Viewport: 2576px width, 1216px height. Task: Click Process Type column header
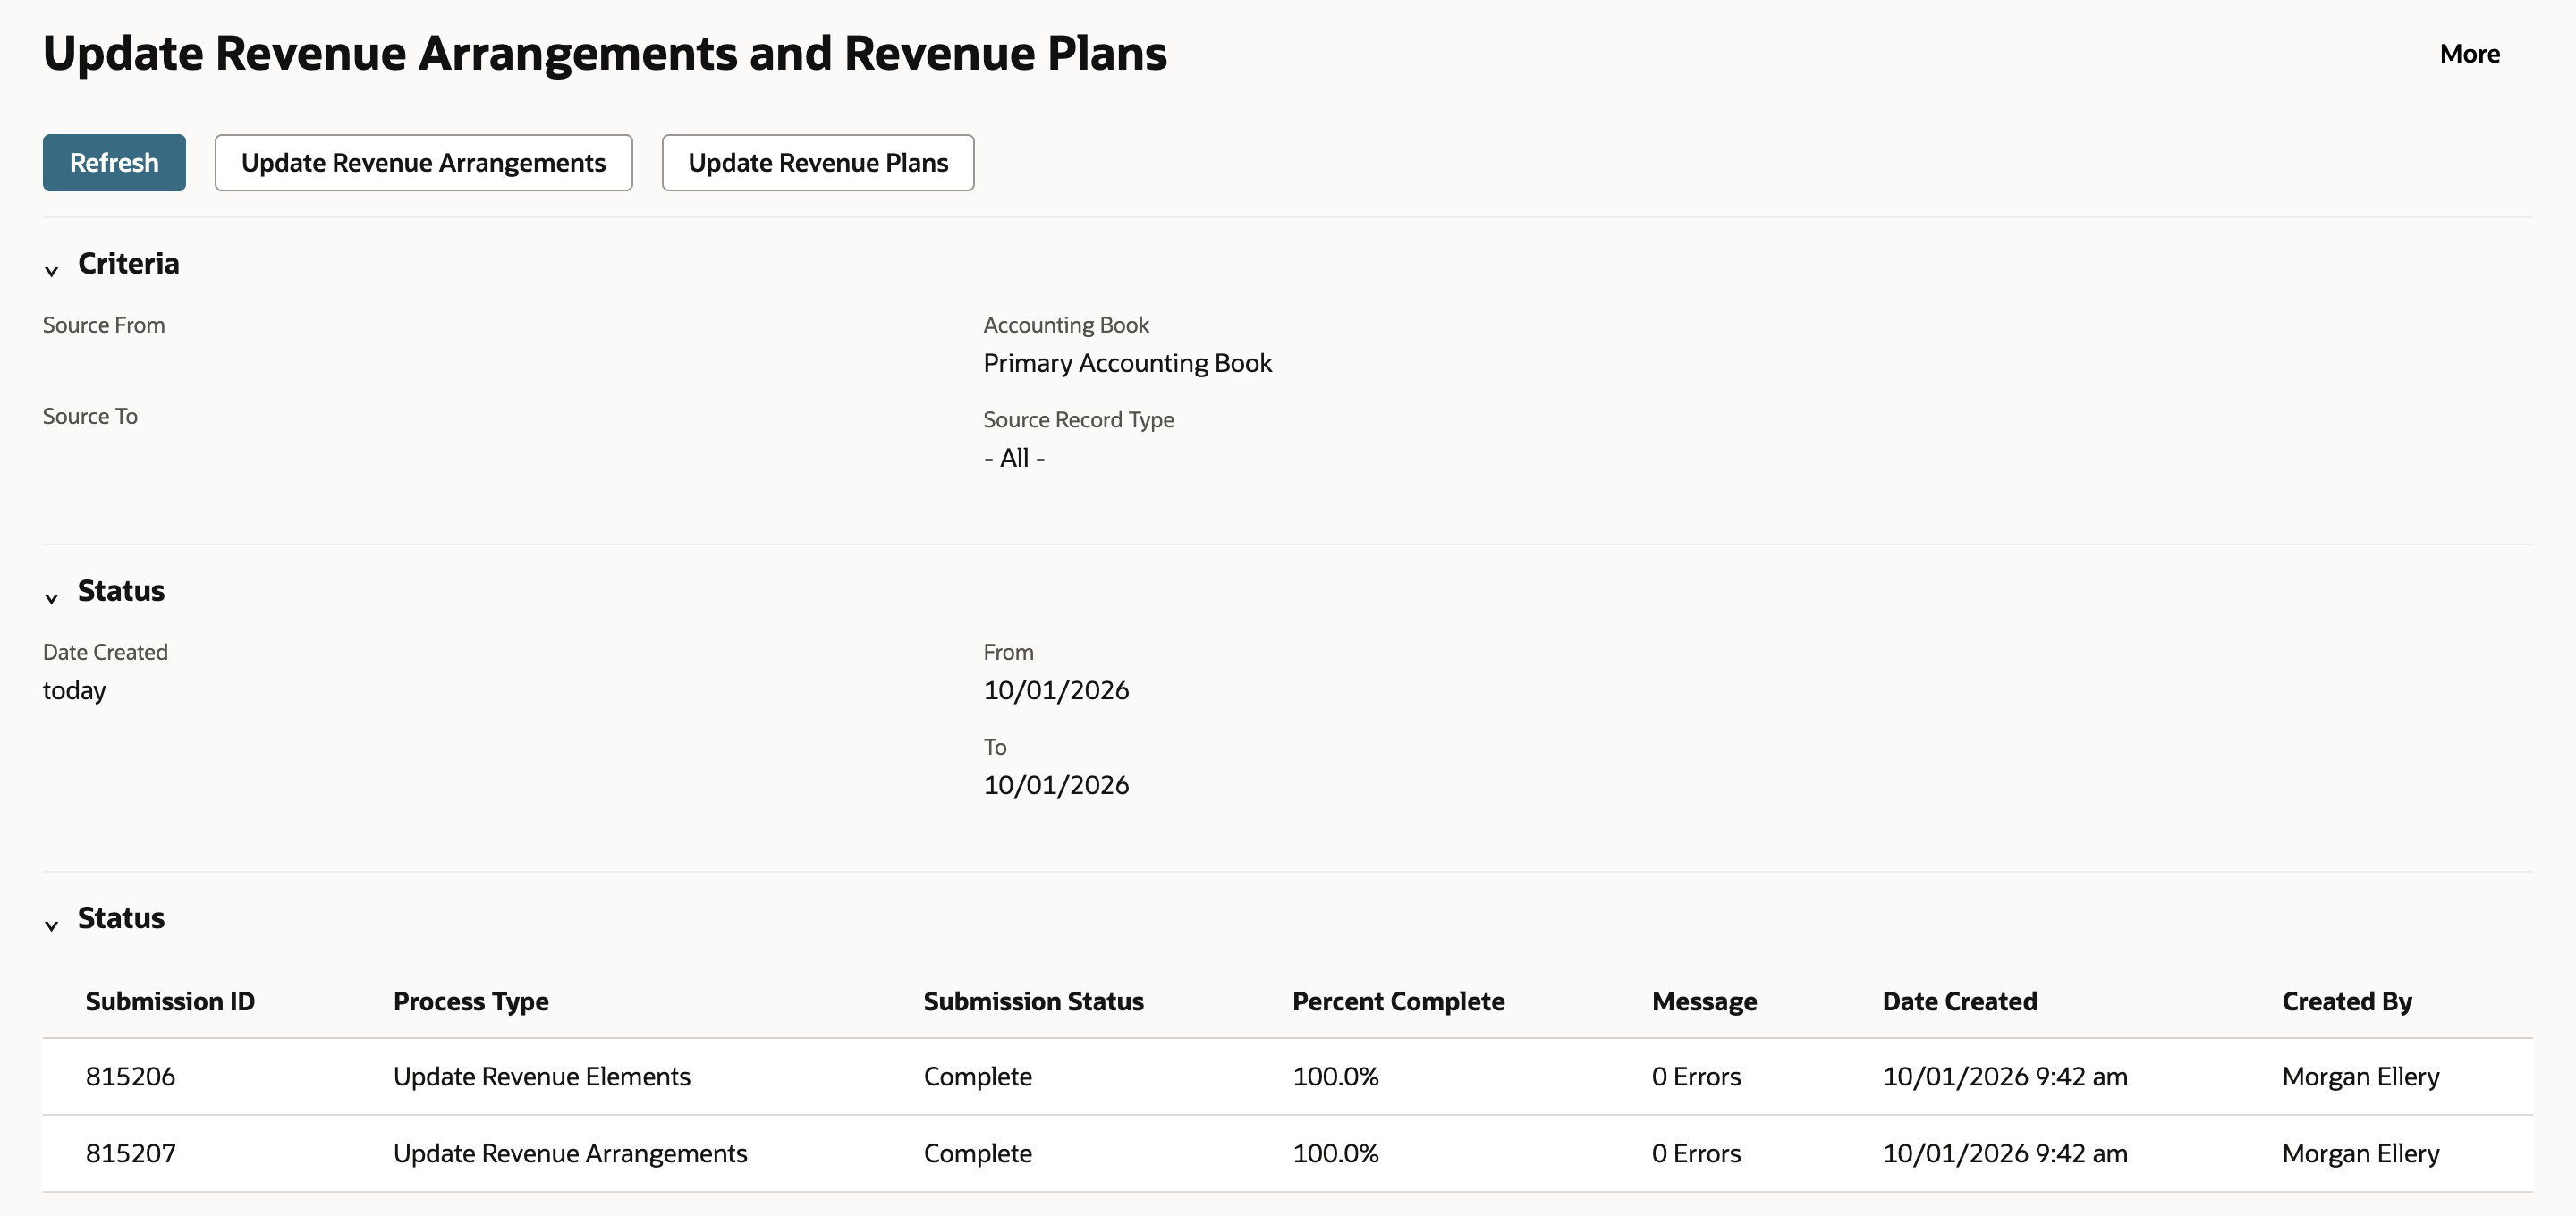(x=471, y=1001)
